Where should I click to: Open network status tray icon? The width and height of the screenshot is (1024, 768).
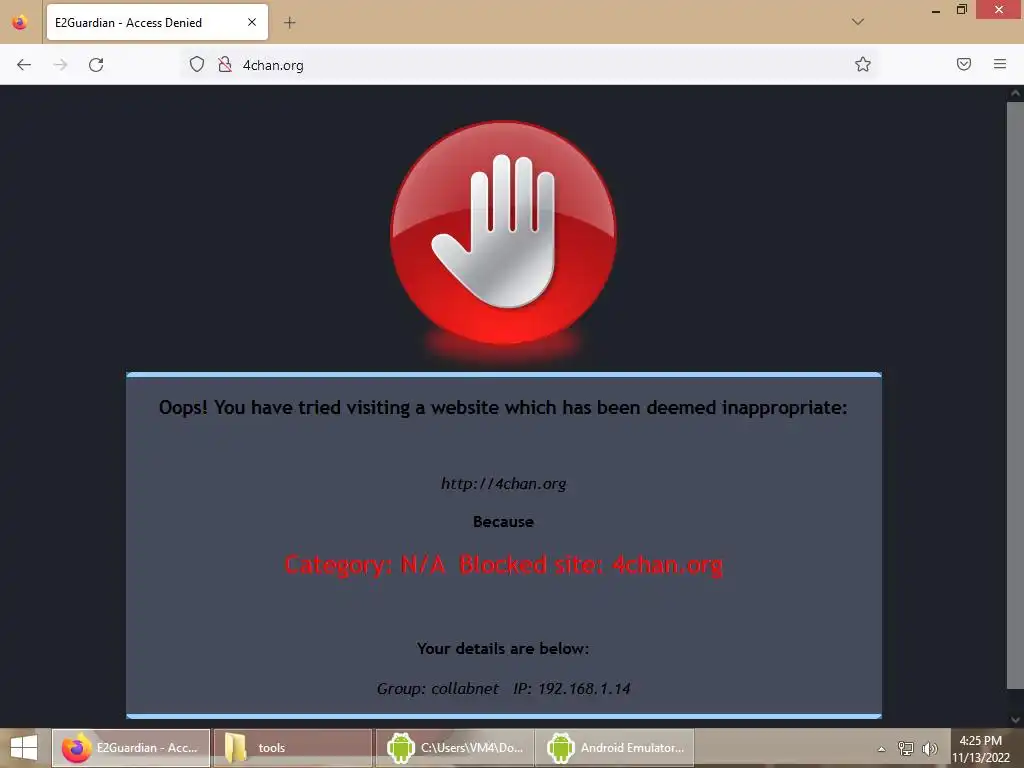pyautogui.click(x=906, y=748)
